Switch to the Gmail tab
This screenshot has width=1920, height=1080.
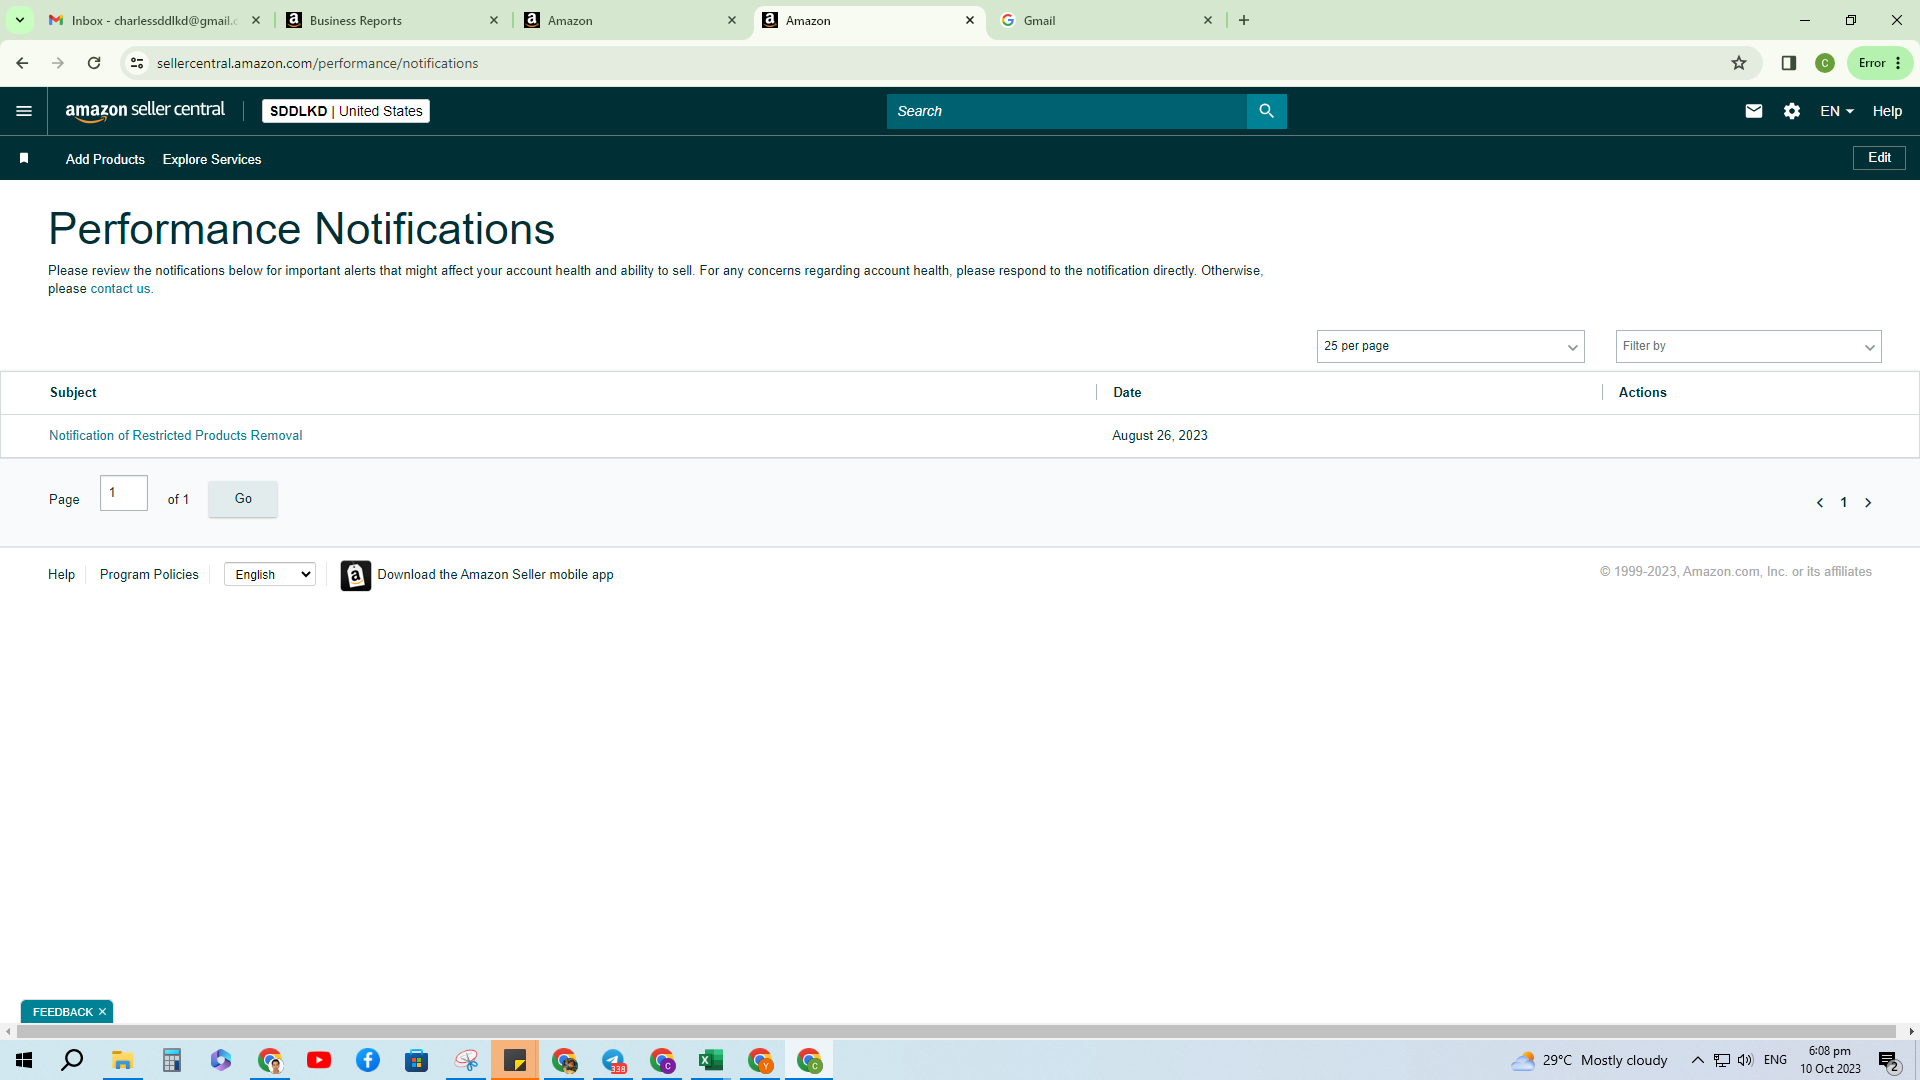pos(1105,20)
